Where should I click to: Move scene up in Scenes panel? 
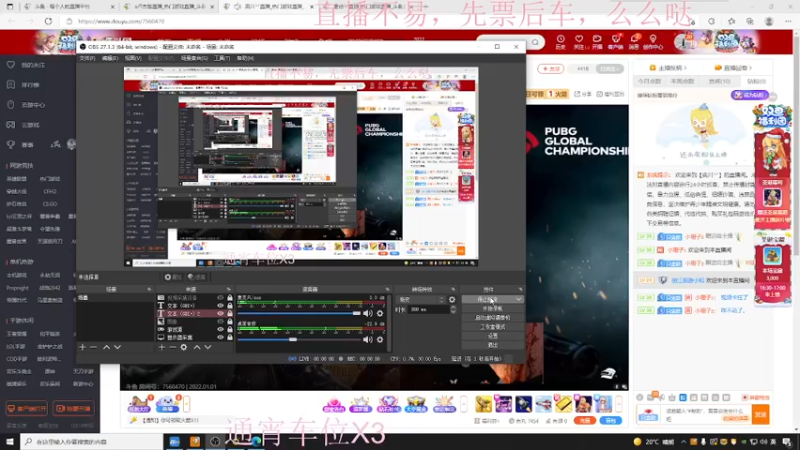click(x=106, y=347)
